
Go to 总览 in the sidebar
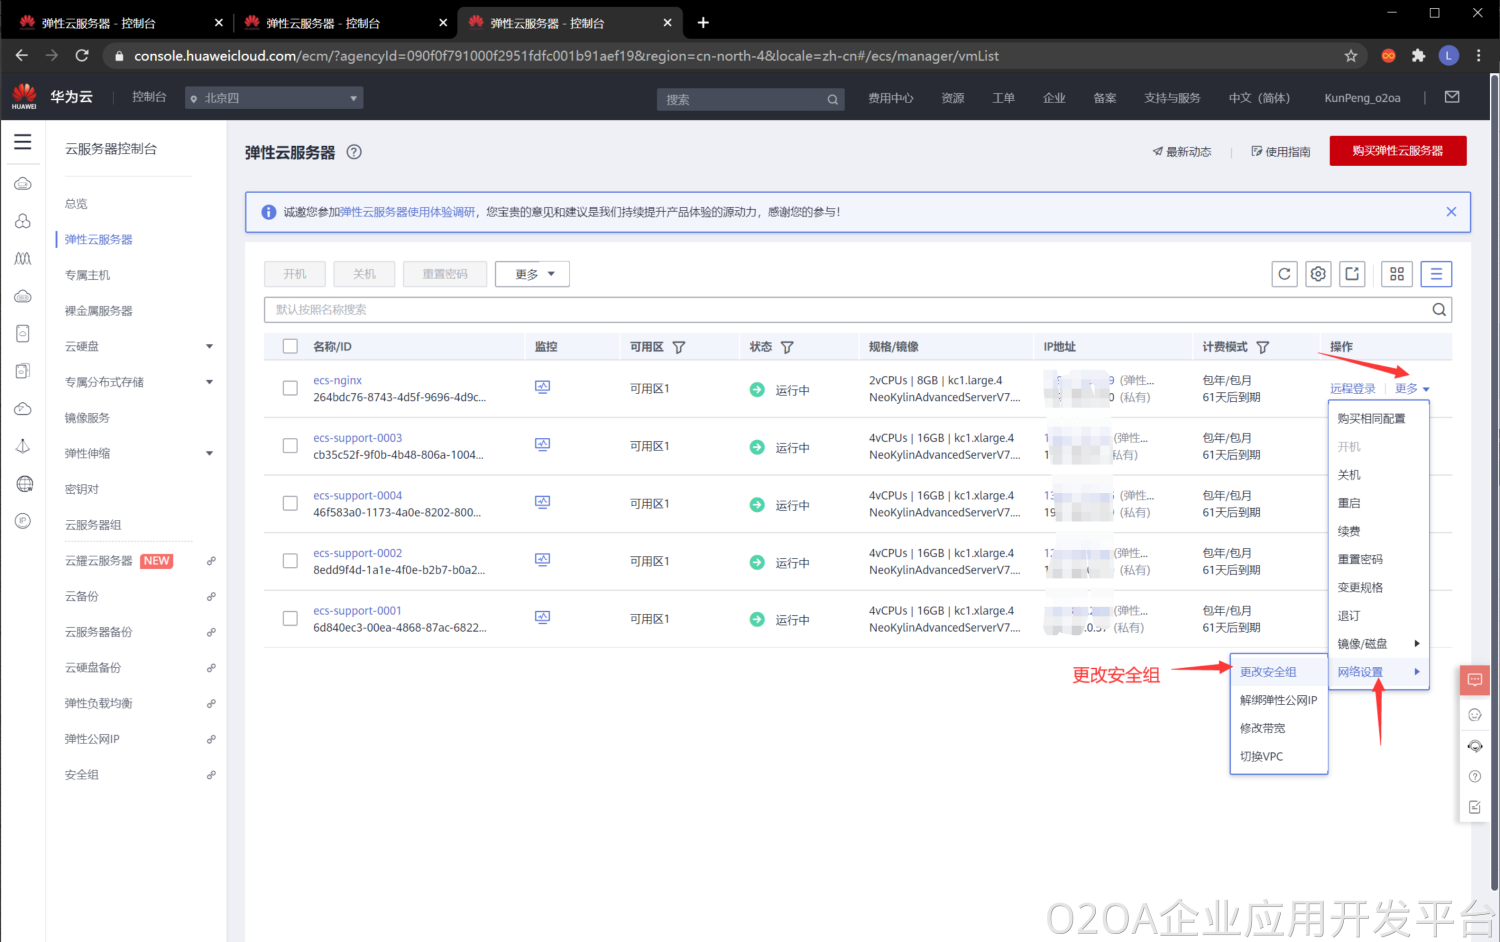76,204
